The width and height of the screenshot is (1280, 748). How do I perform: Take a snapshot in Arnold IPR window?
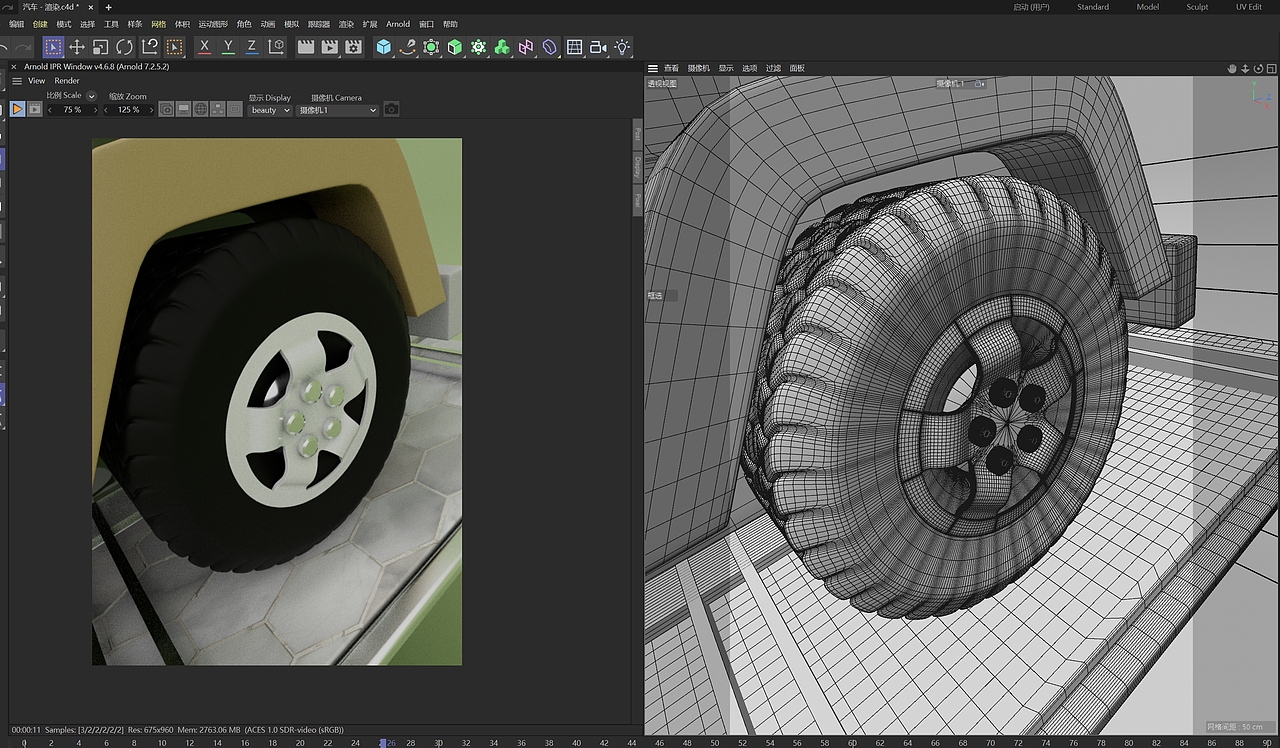coord(391,109)
